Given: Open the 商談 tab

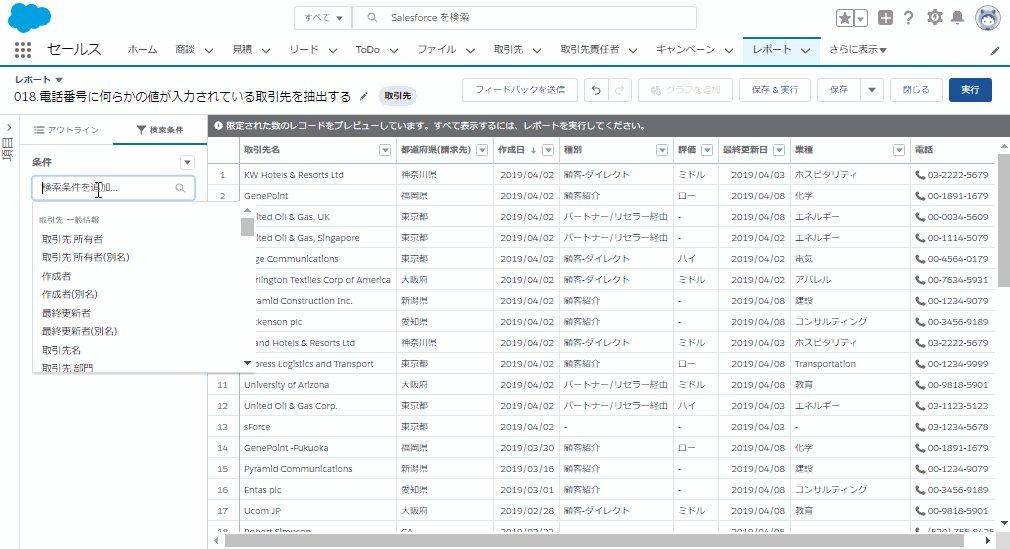Looking at the screenshot, I should pyautogui.click(x=185, y=50).
